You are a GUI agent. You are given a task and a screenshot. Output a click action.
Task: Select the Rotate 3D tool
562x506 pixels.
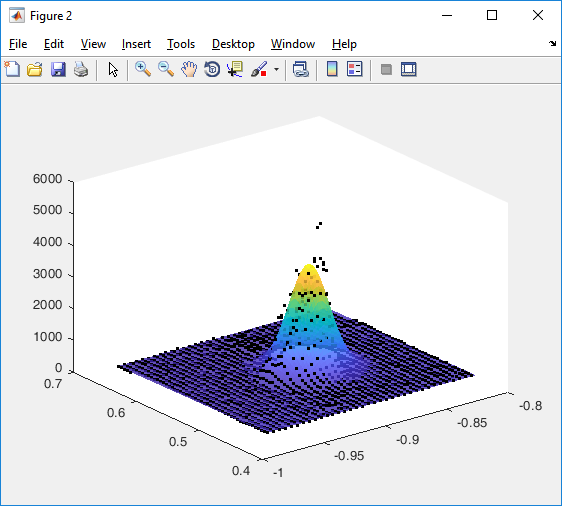click(212, 69)
